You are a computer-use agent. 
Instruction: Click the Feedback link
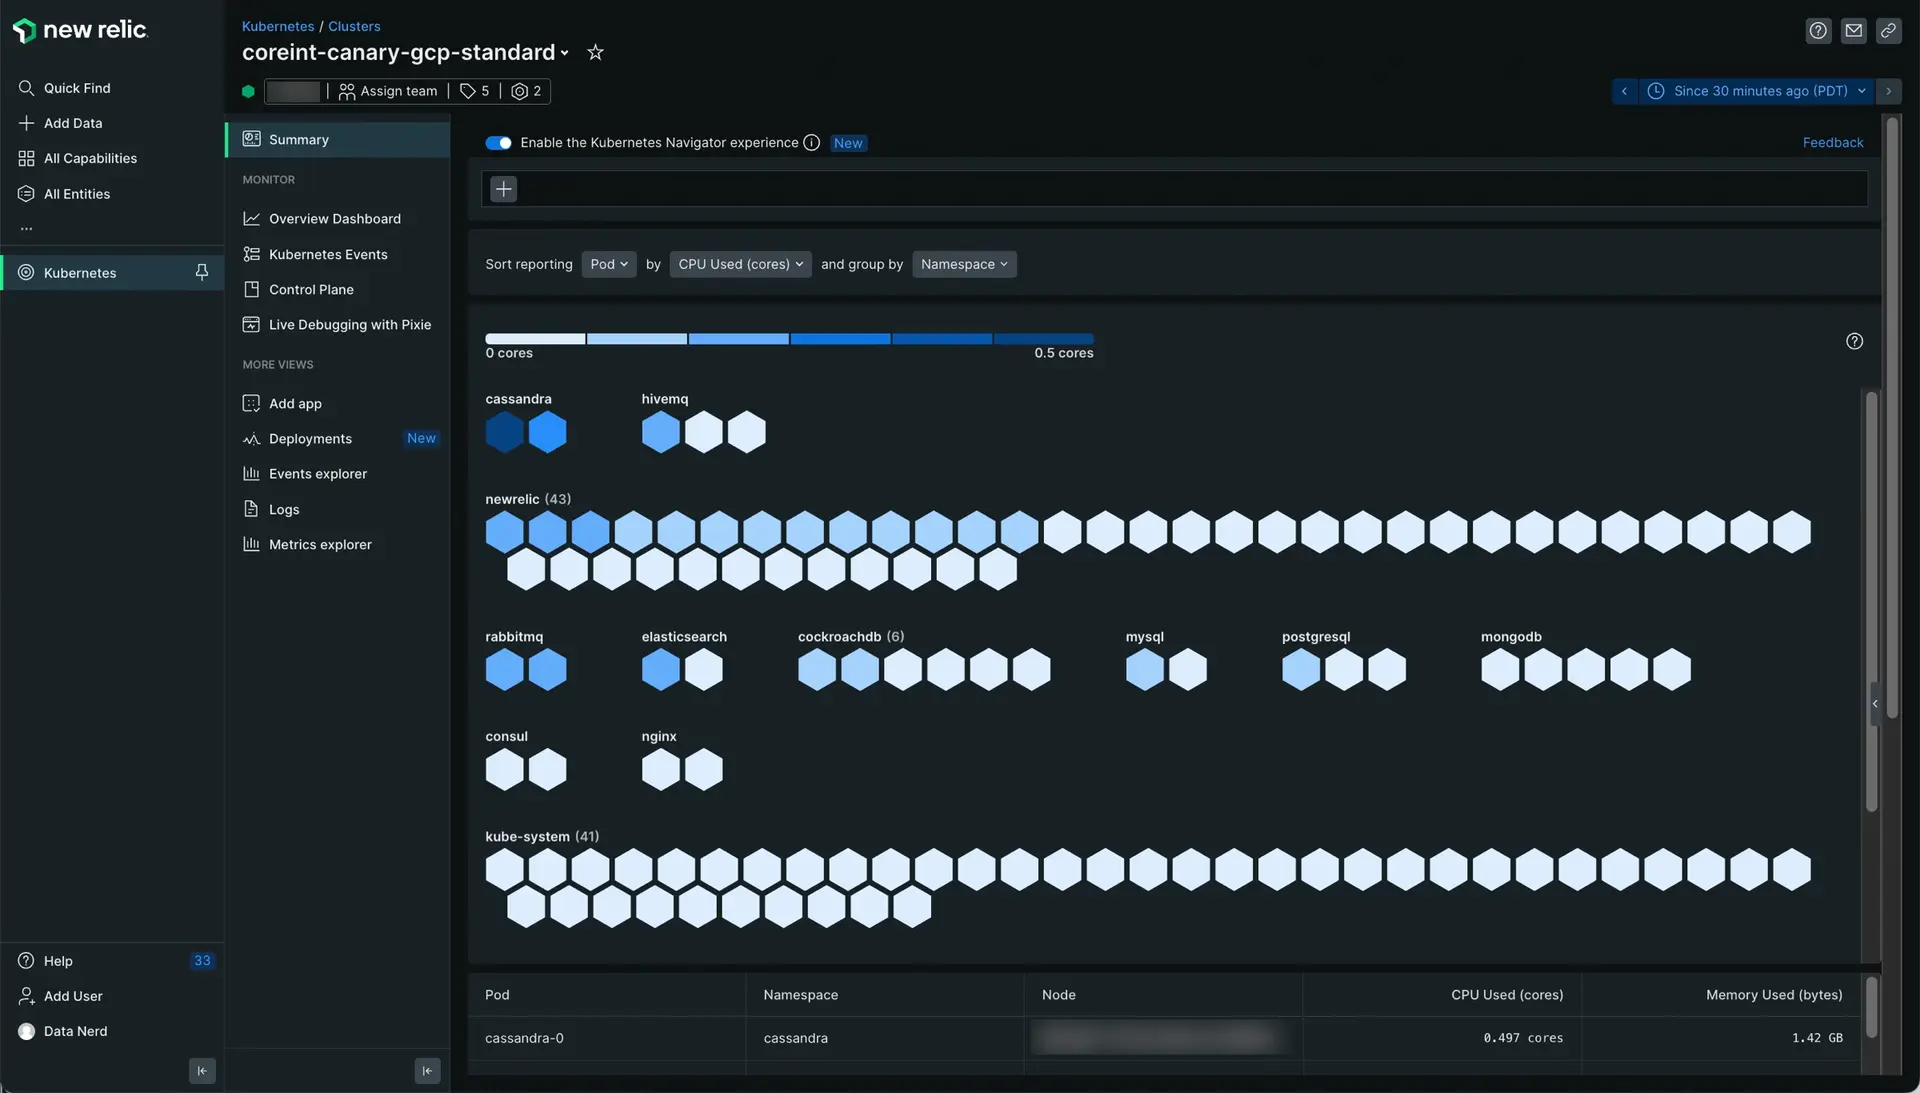1832,143
